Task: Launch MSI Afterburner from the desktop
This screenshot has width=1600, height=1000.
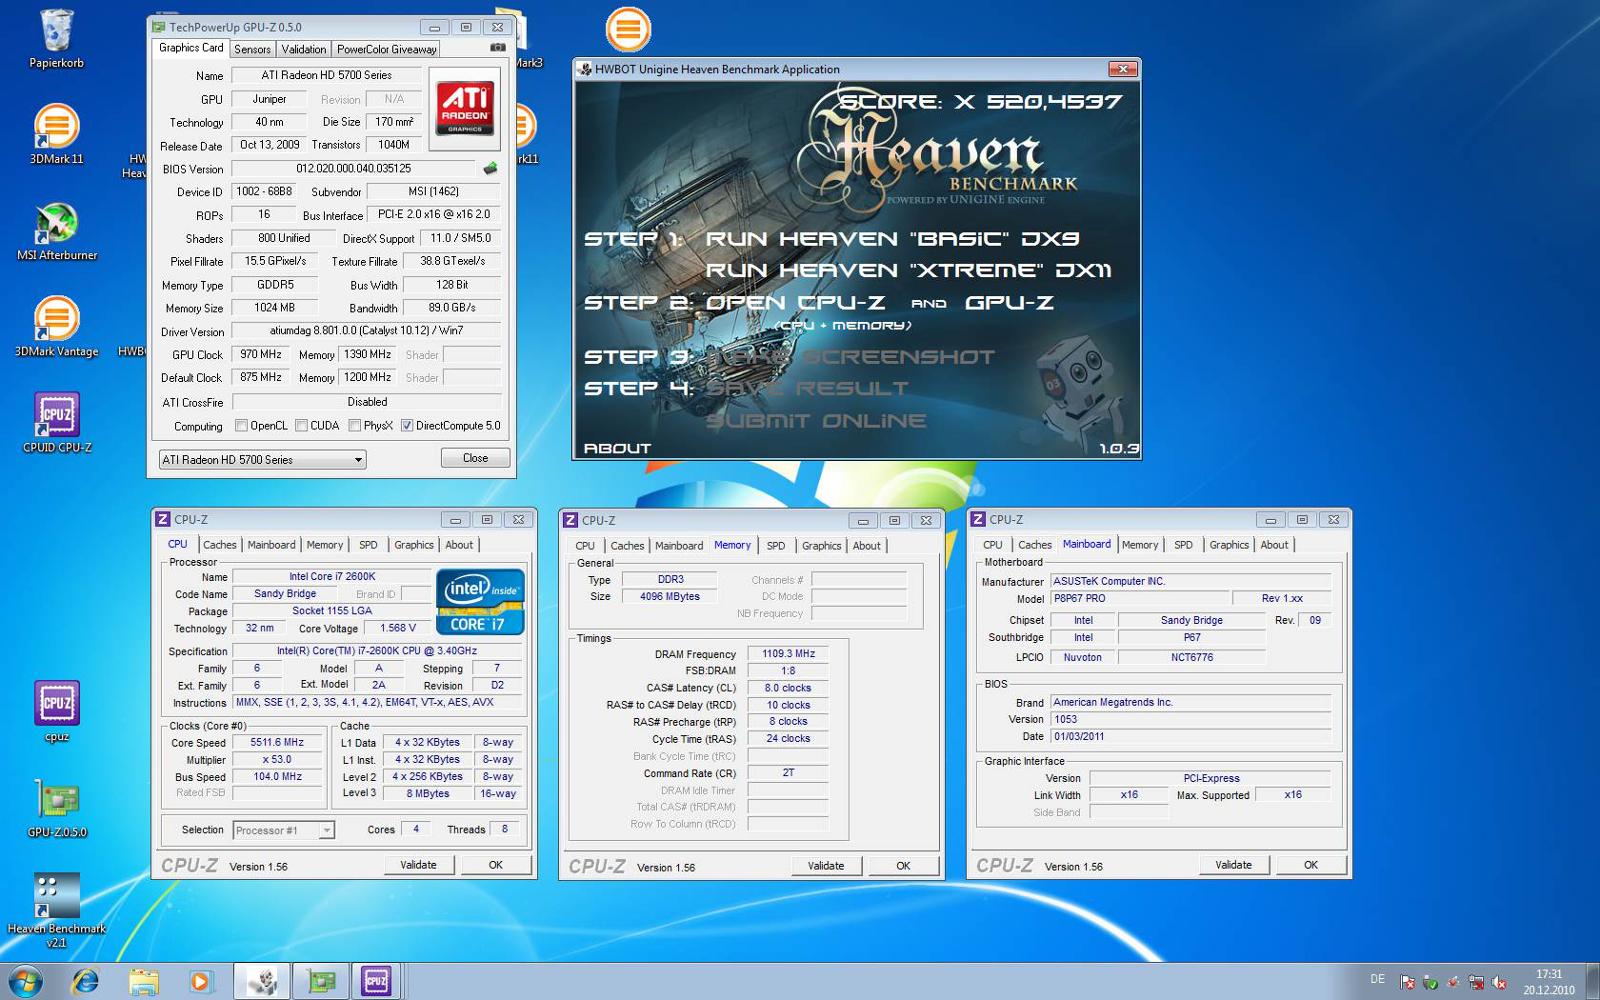Action: pyautogui.click(x=57, y=231)
